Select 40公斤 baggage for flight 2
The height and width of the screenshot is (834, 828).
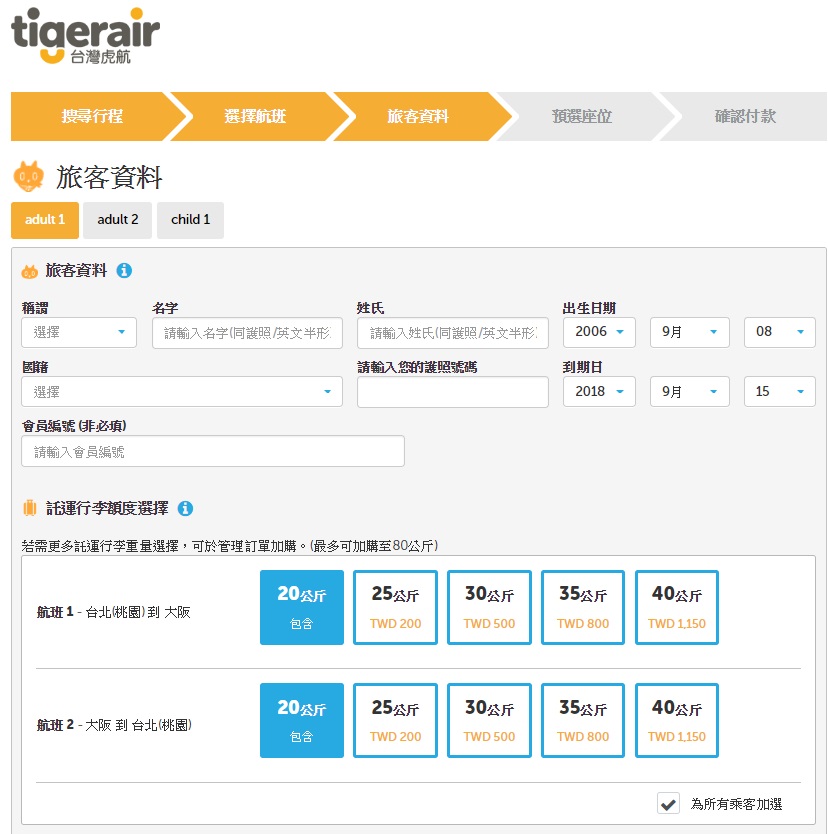677,720
